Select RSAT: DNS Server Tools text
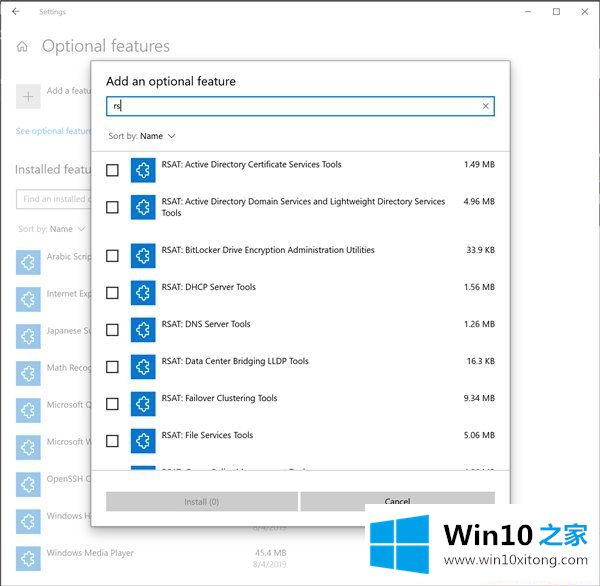The height and width of the screenshot is (586, 600). [x=206, y=324]
